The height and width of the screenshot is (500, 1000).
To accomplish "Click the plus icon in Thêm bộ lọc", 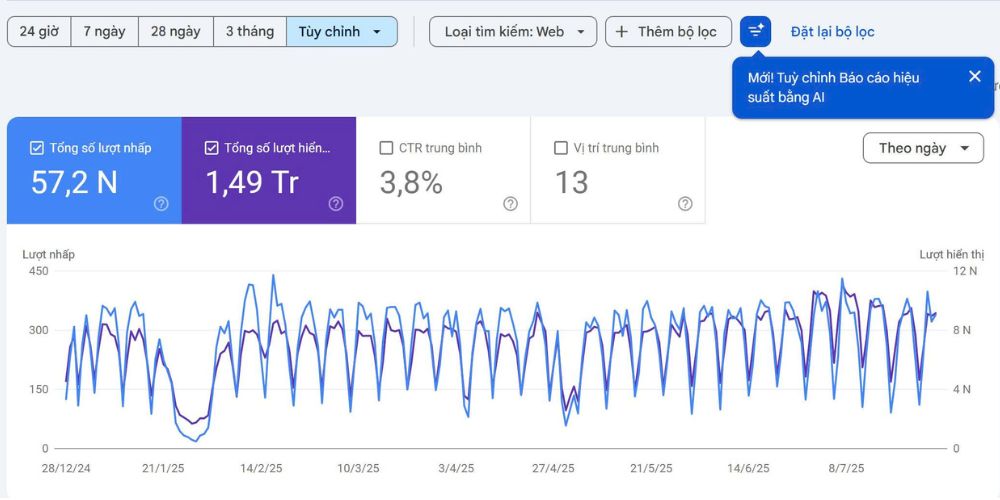I will tap(622, 32).
